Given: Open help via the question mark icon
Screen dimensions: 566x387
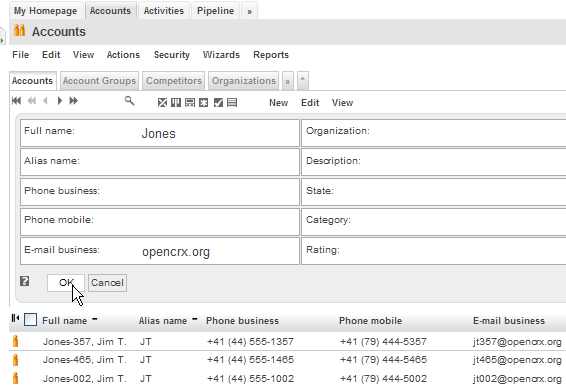Looking at the screenshot, I should (25, 281).
